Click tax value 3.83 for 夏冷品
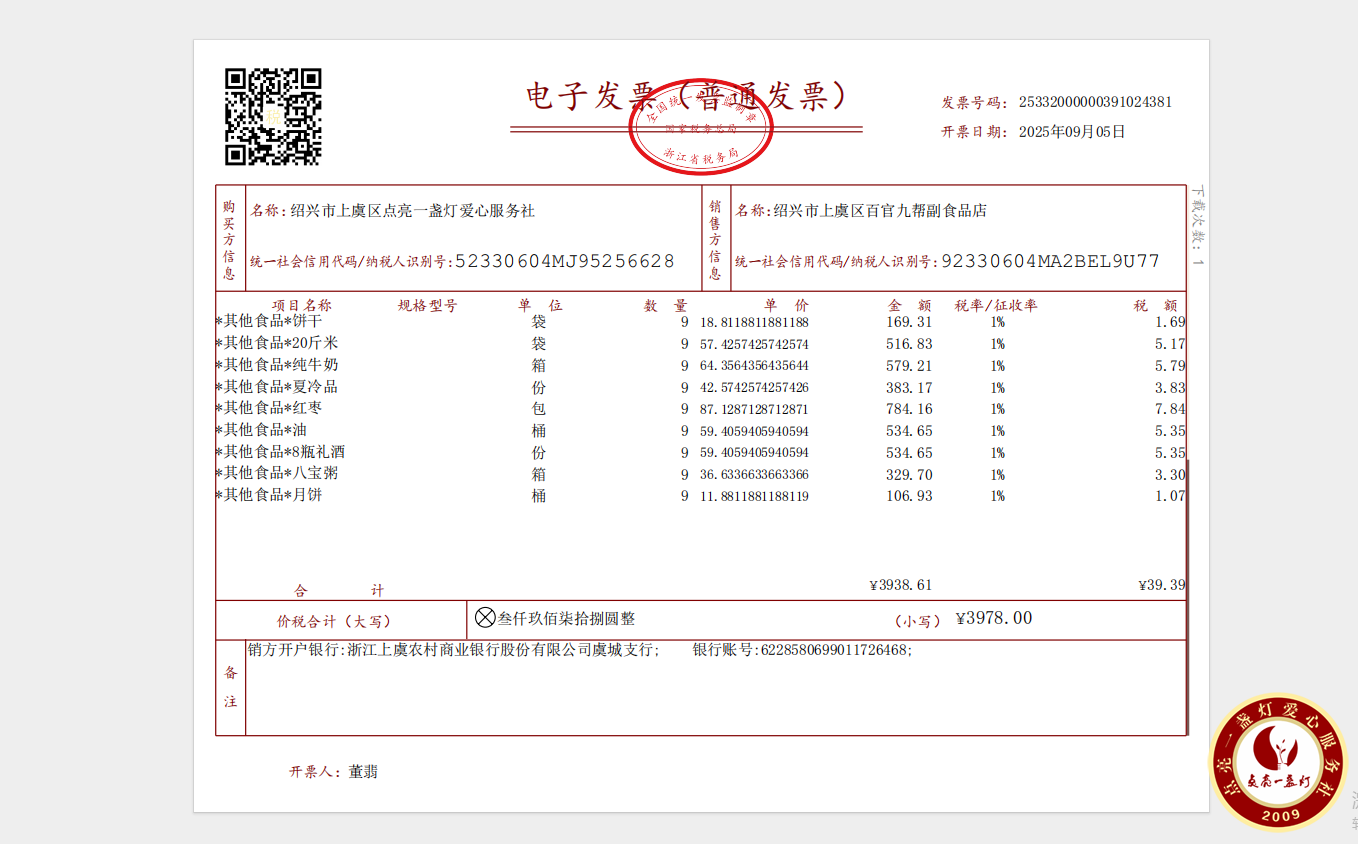 click(x=1170, y=388)
